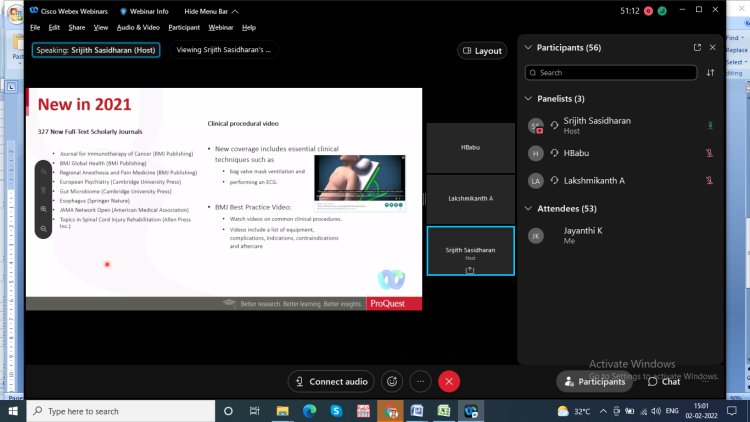Image resolution: width=750 pixels, height=422 pixels.
Task: Click the green connection status icon
Action: pos(662,11)
